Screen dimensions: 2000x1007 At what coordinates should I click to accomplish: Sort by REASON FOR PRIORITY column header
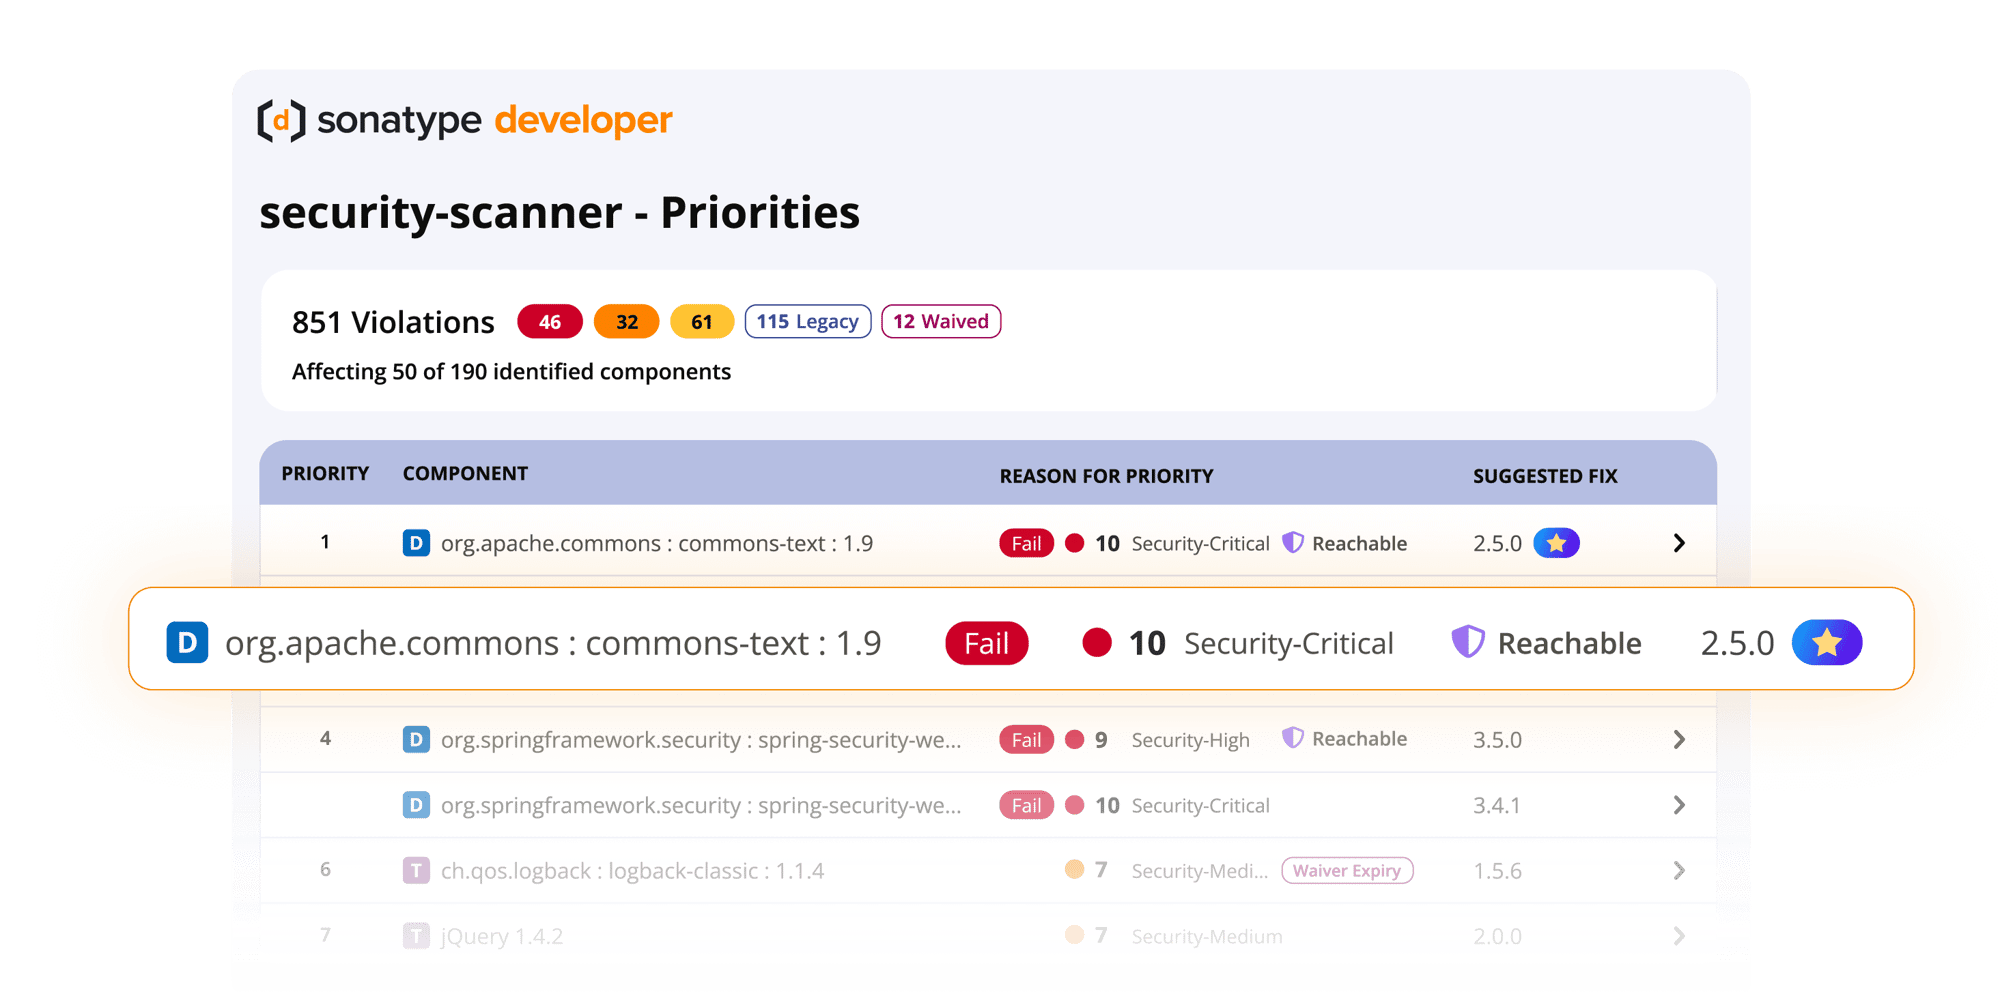[1106, 476]
